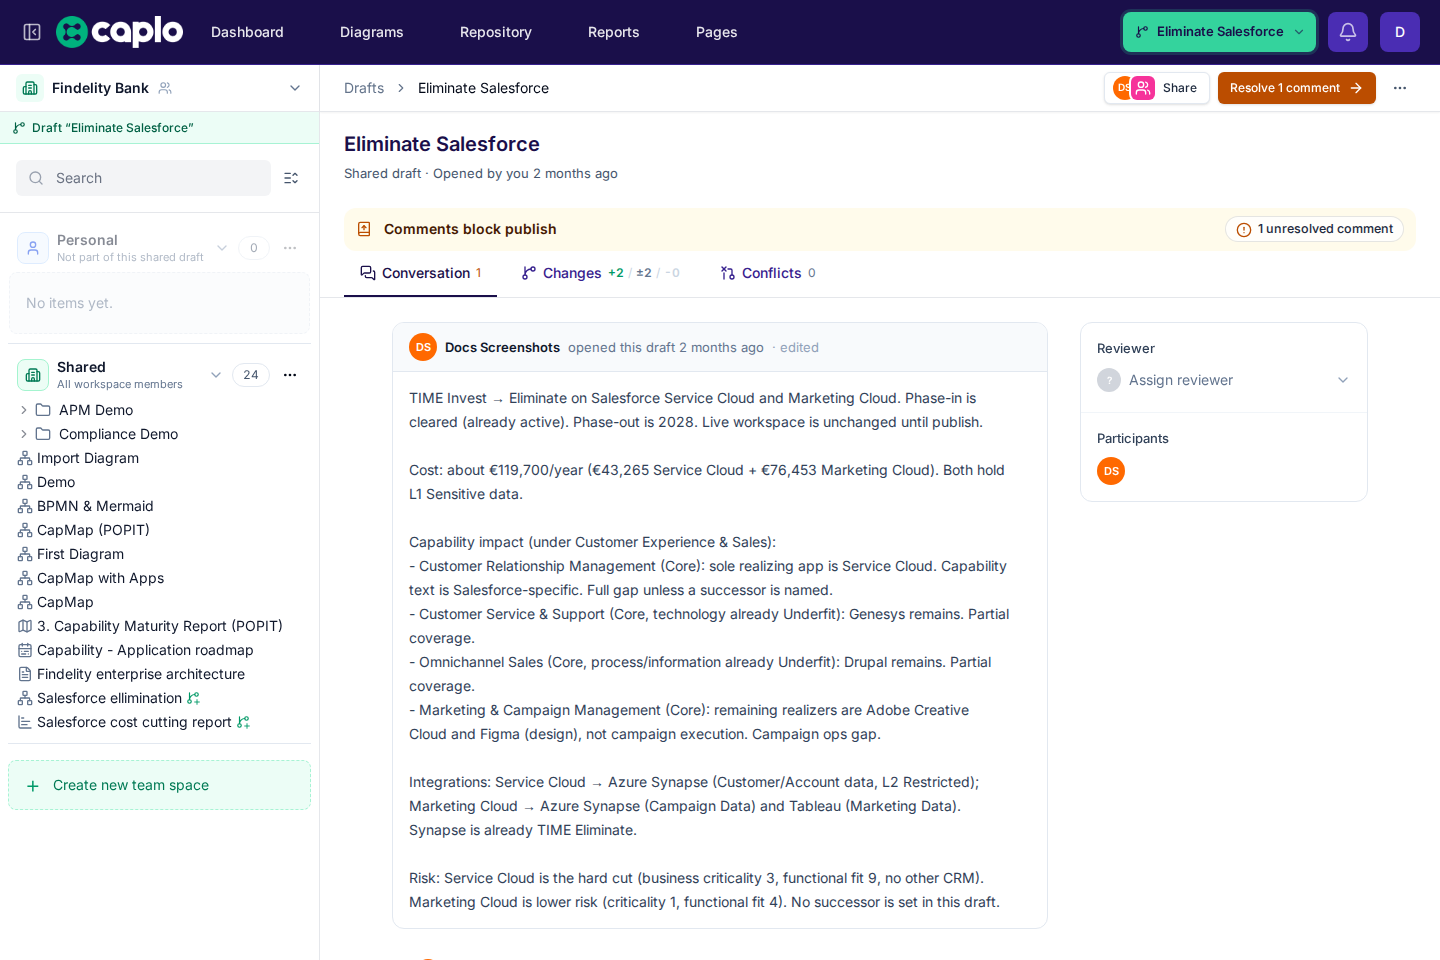Viewport: 1440px width, 960px height.
Task: Click the DS participant avatar
Action: pos(1111,471)
